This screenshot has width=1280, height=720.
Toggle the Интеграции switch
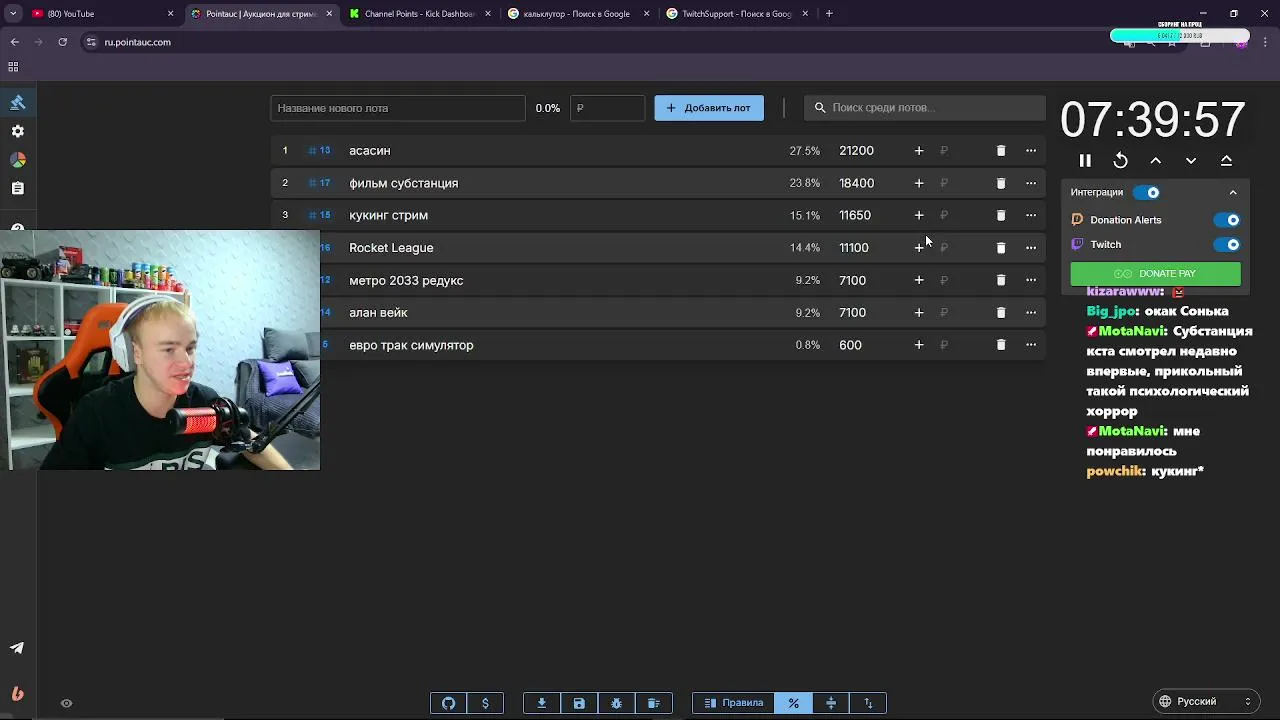[1147, 192]
